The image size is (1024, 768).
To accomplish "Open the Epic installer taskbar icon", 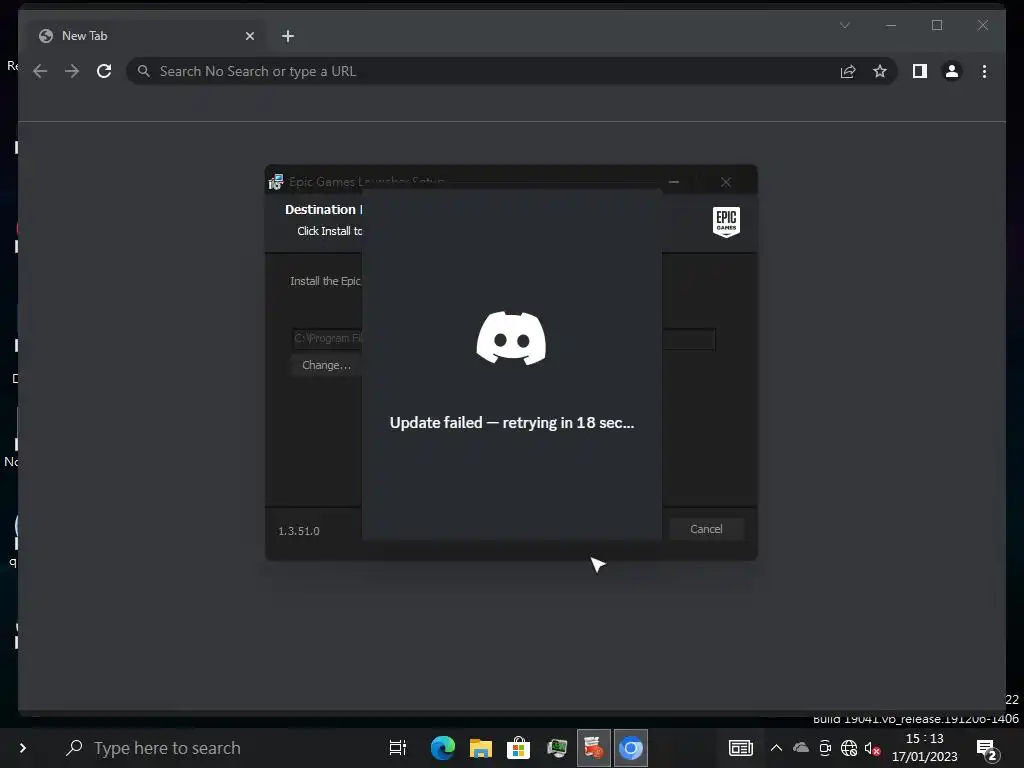I will [x=594, y=748].
